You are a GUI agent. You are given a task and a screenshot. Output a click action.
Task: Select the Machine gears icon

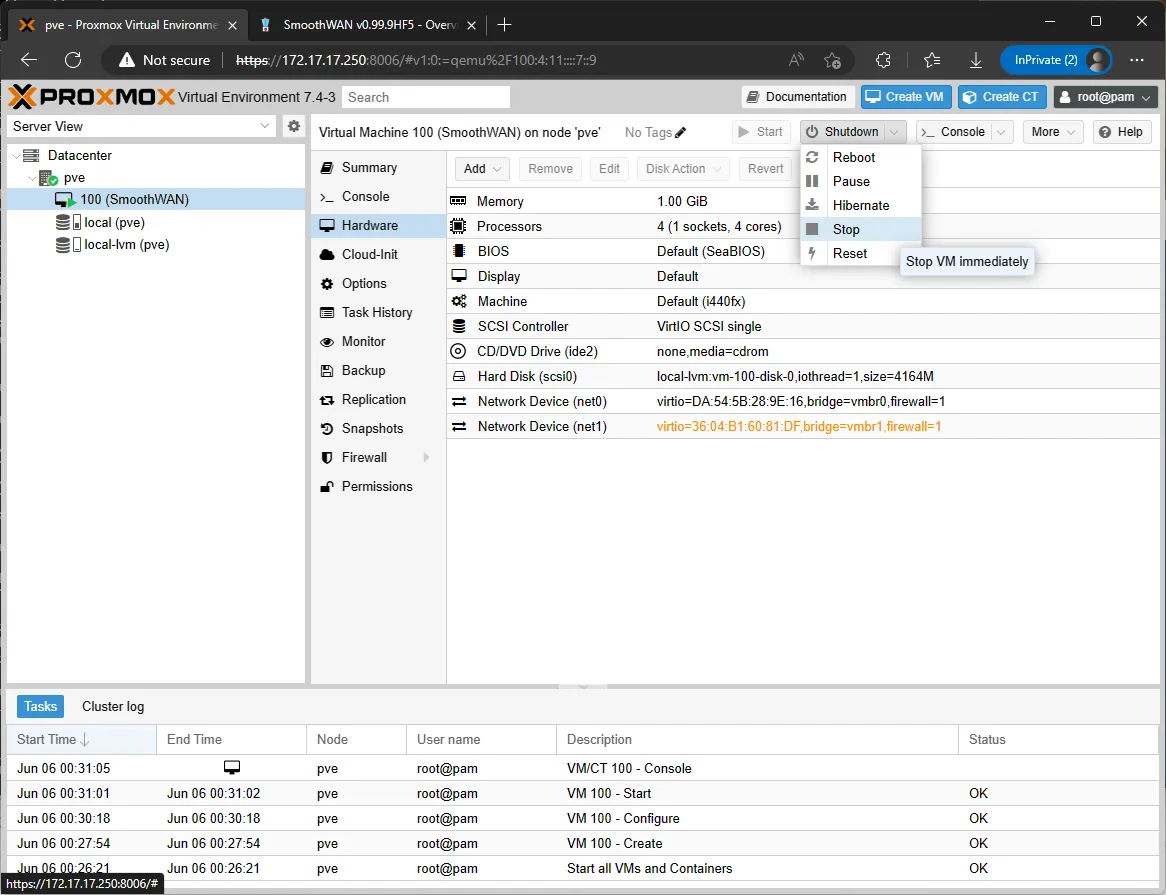point(459,301)
